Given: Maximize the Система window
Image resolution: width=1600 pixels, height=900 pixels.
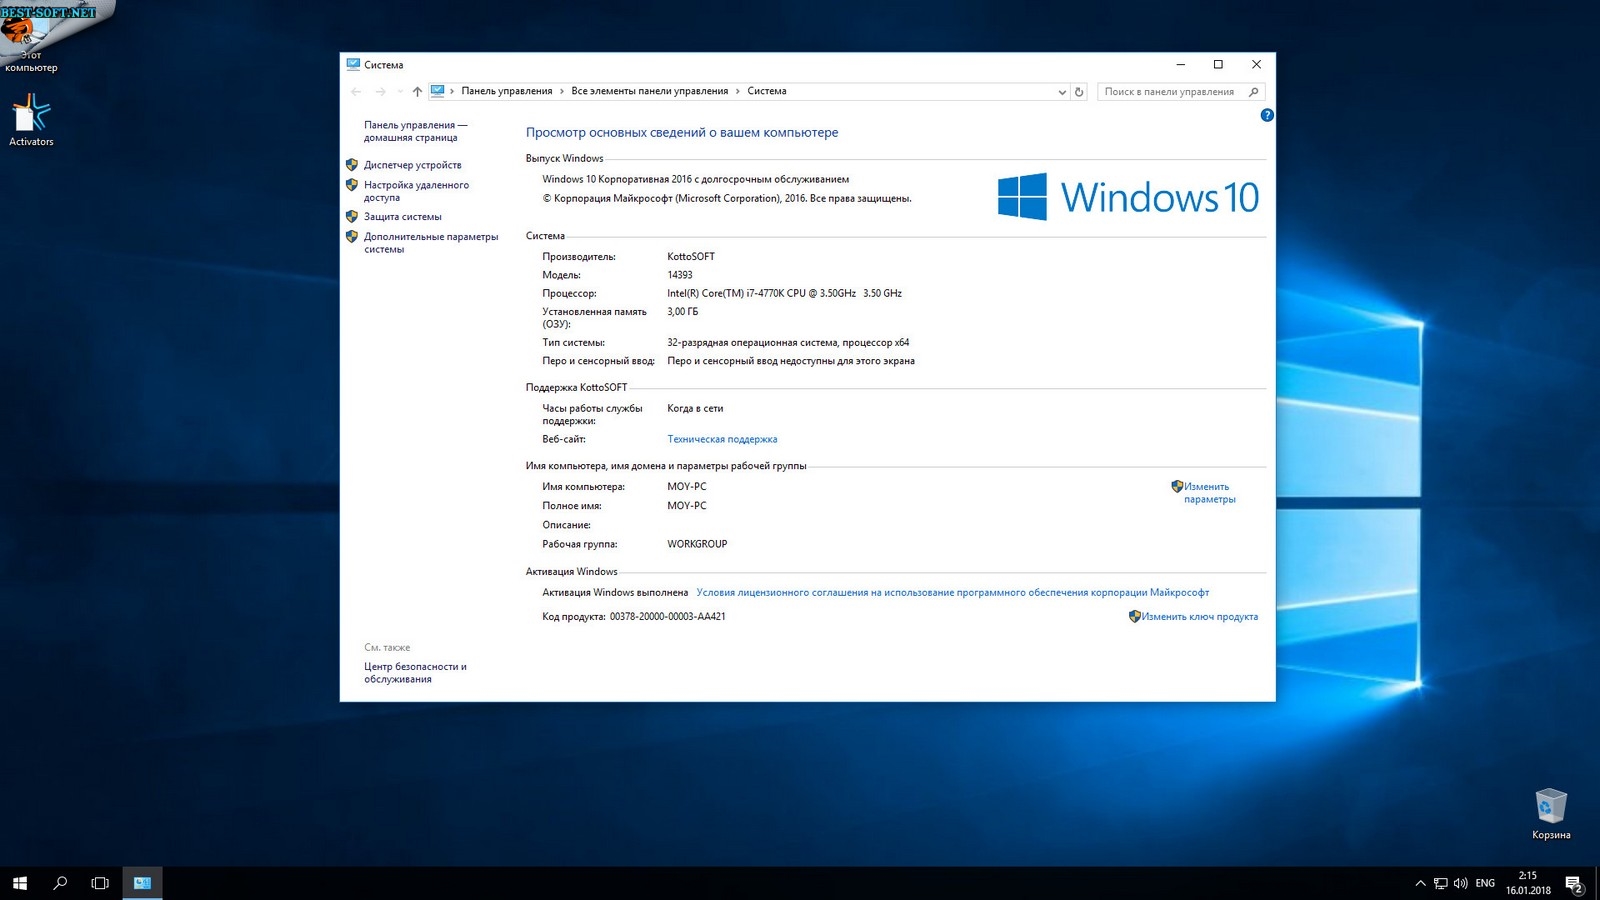Looking at the screenshot, I should coord(1218,65).
